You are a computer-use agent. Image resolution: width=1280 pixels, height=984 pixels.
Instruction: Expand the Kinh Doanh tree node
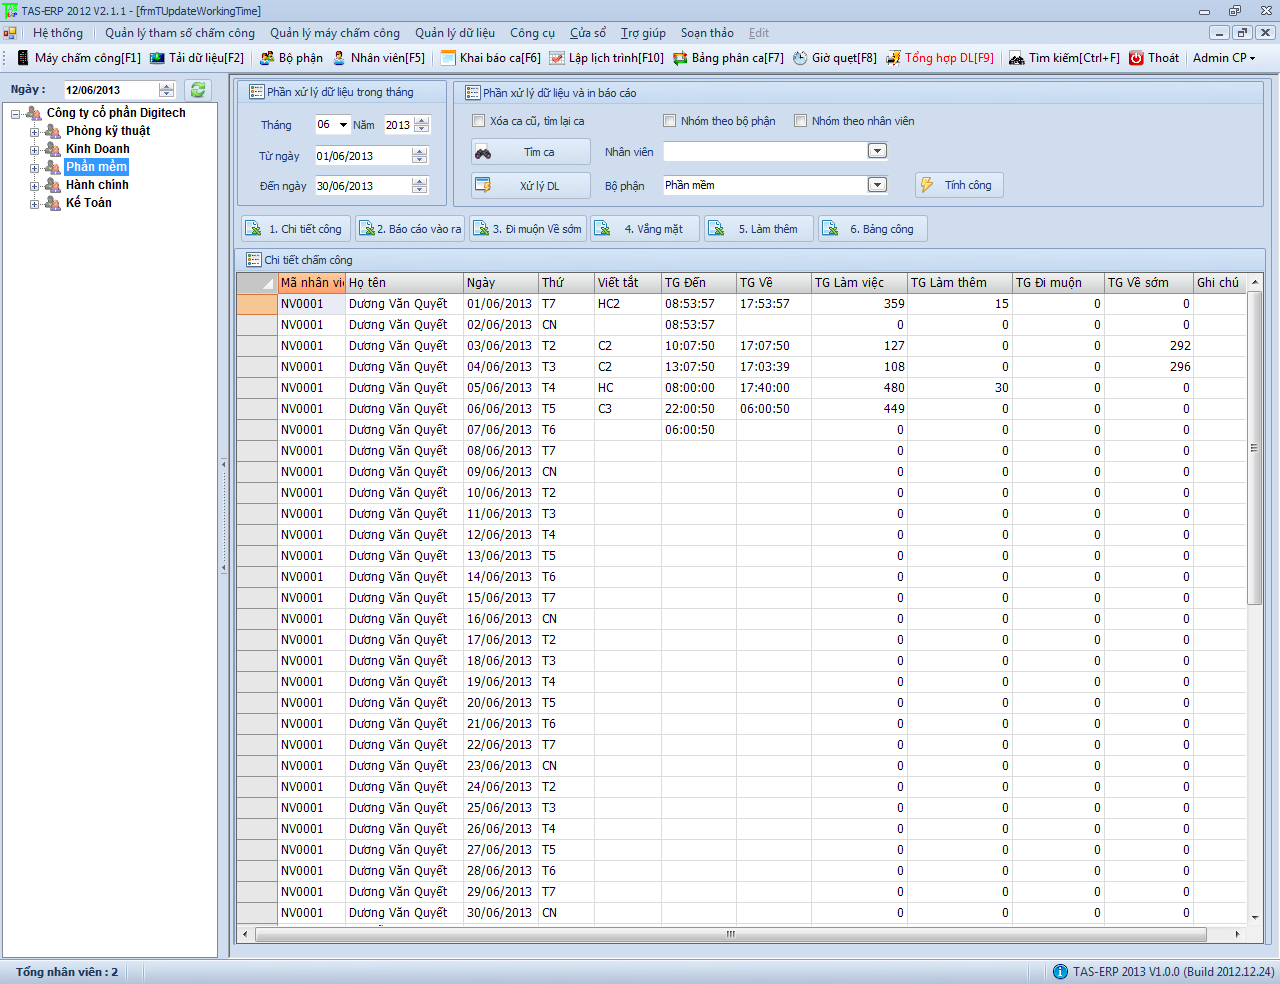click(34, 150)
